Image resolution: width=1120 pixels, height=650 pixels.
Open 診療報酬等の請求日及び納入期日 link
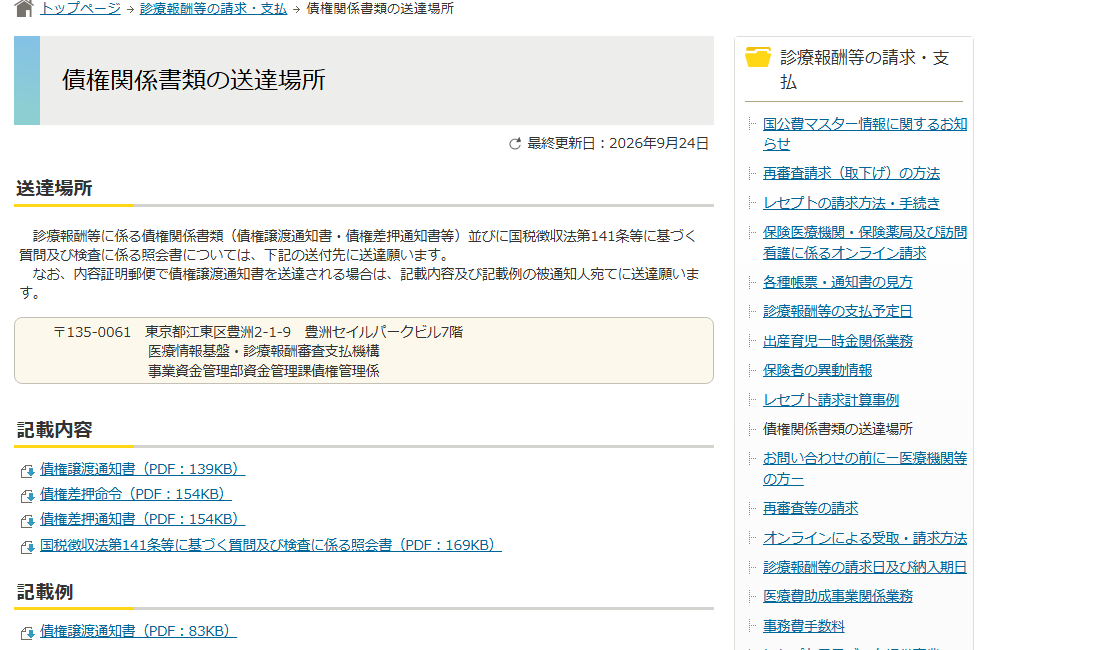click(x=864, y=567)
